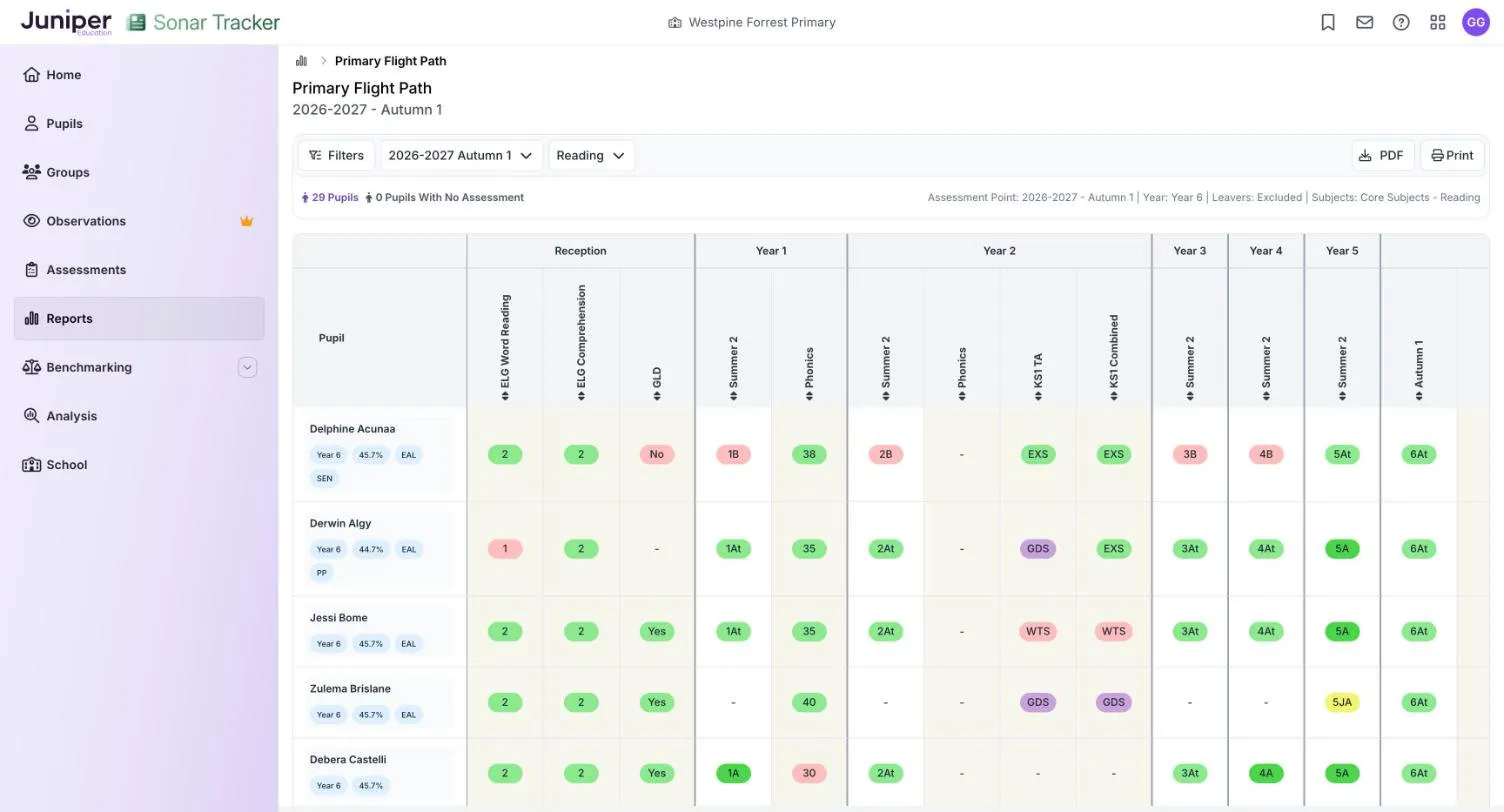Expand the Benchmarking menu chevron
This screenshot has width=1504, height=812.
(x=247, y=367)
